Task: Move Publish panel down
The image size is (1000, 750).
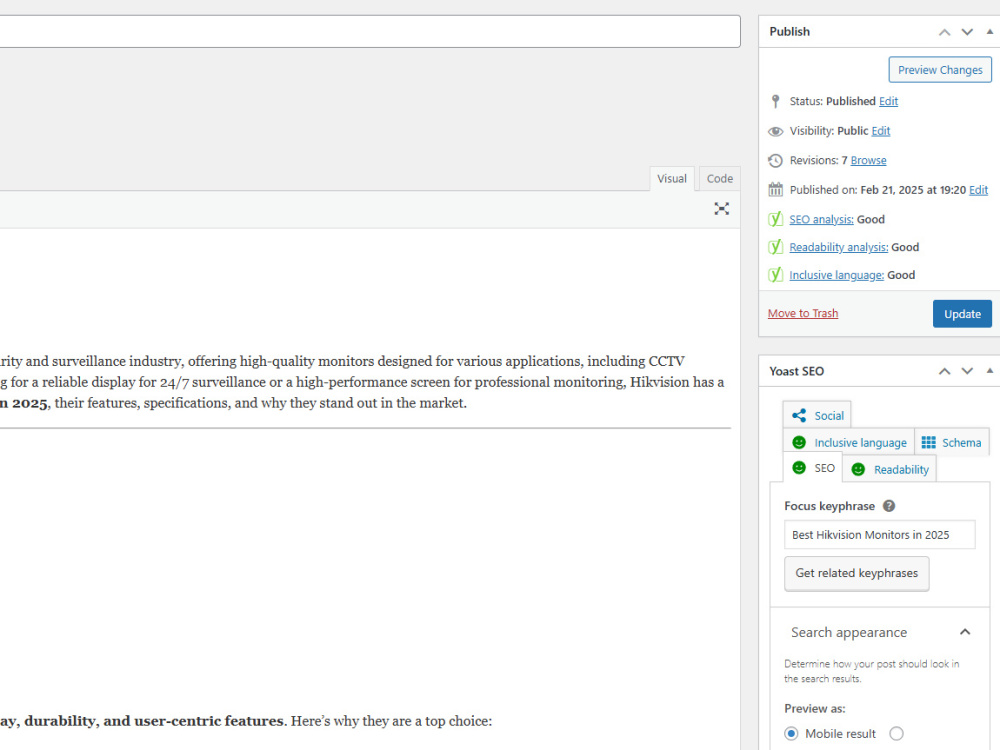Action: (x=967, y=32)
